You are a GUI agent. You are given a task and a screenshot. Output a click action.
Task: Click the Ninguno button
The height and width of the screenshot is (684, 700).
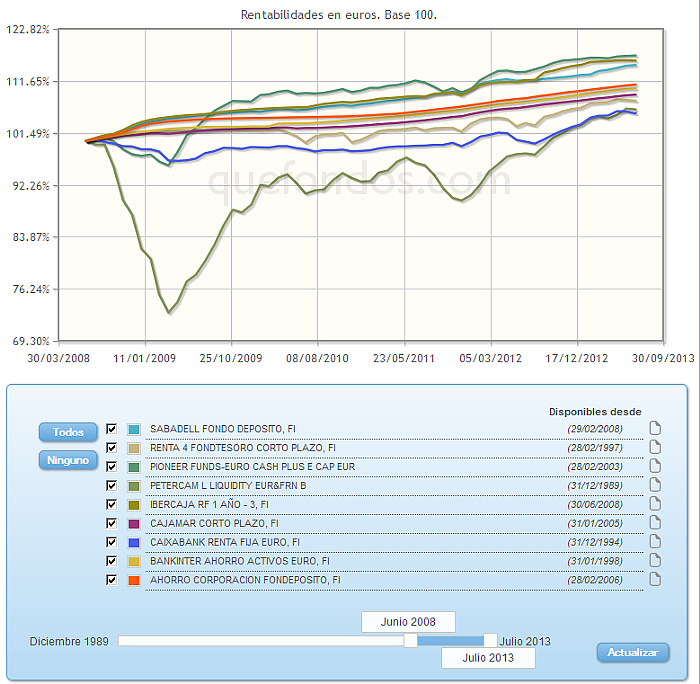tap(68, 460)
